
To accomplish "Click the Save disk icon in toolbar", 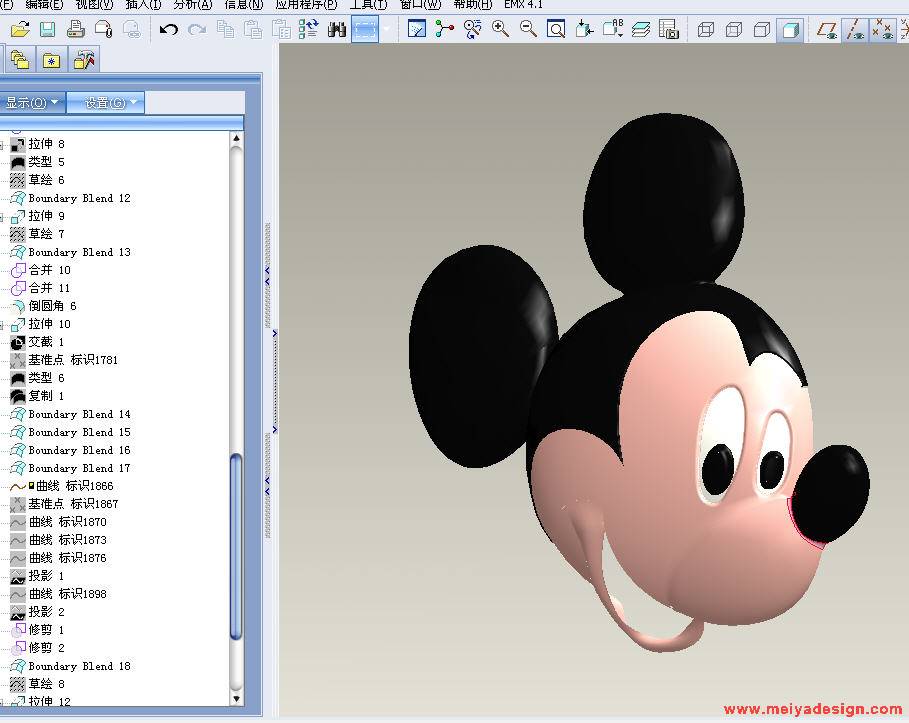I will (47, 30).
